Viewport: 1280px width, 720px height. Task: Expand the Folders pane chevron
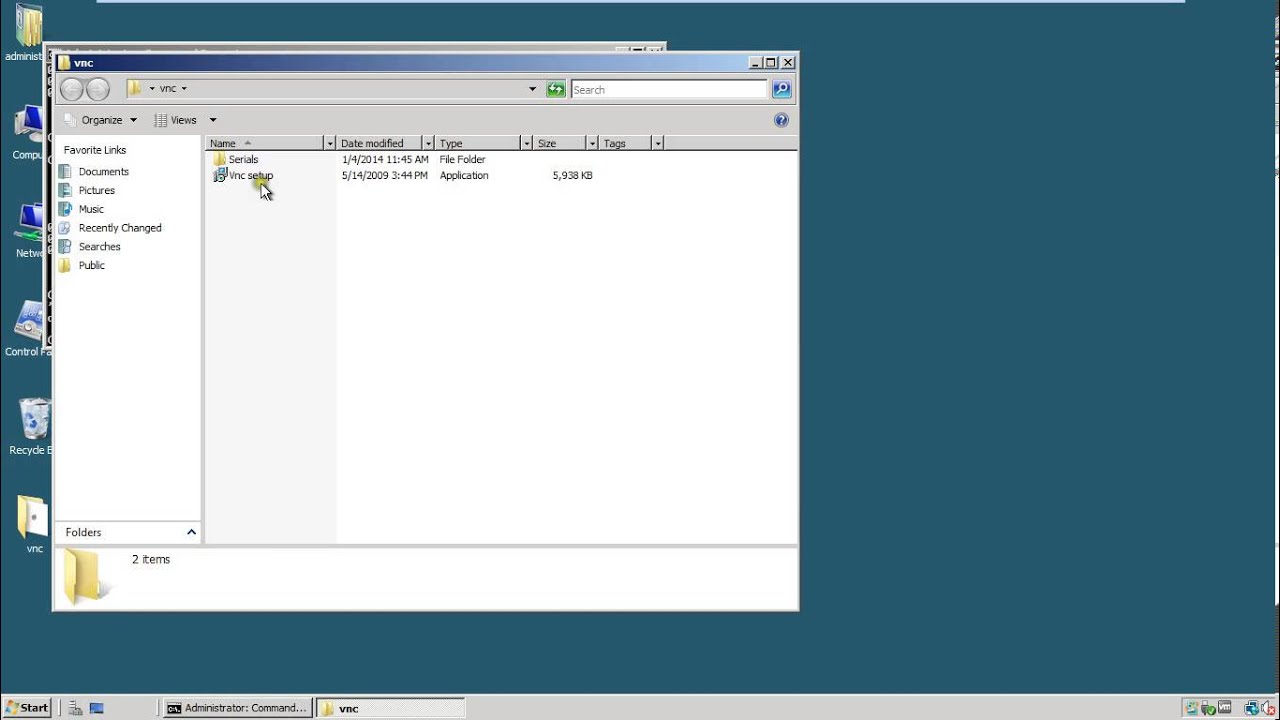(191, 532)
